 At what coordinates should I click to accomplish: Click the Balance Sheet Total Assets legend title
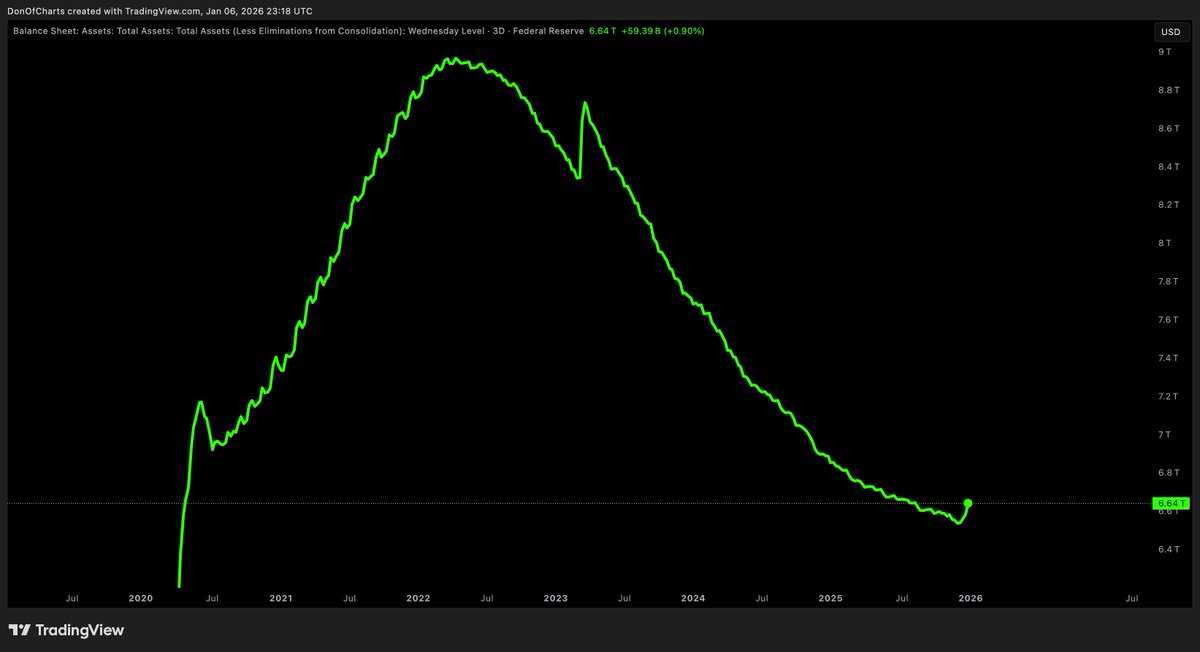298,31
